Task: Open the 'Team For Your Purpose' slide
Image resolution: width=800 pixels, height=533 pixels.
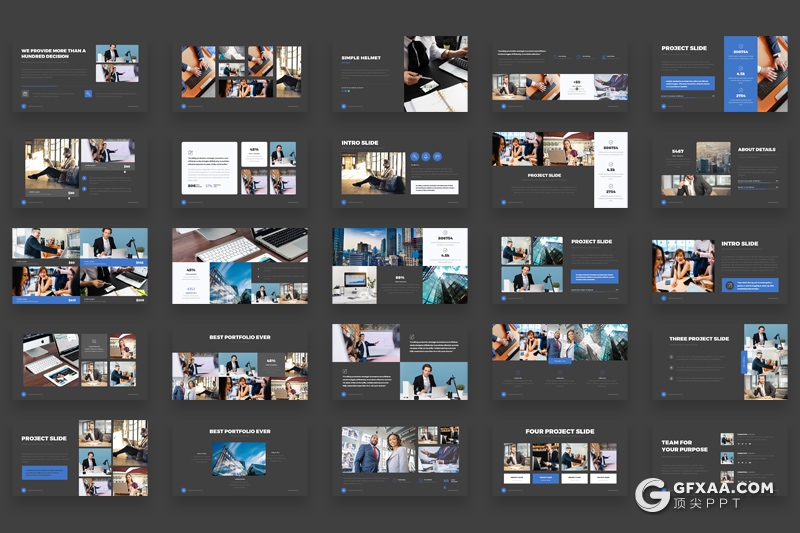Action: pos(720,458)
